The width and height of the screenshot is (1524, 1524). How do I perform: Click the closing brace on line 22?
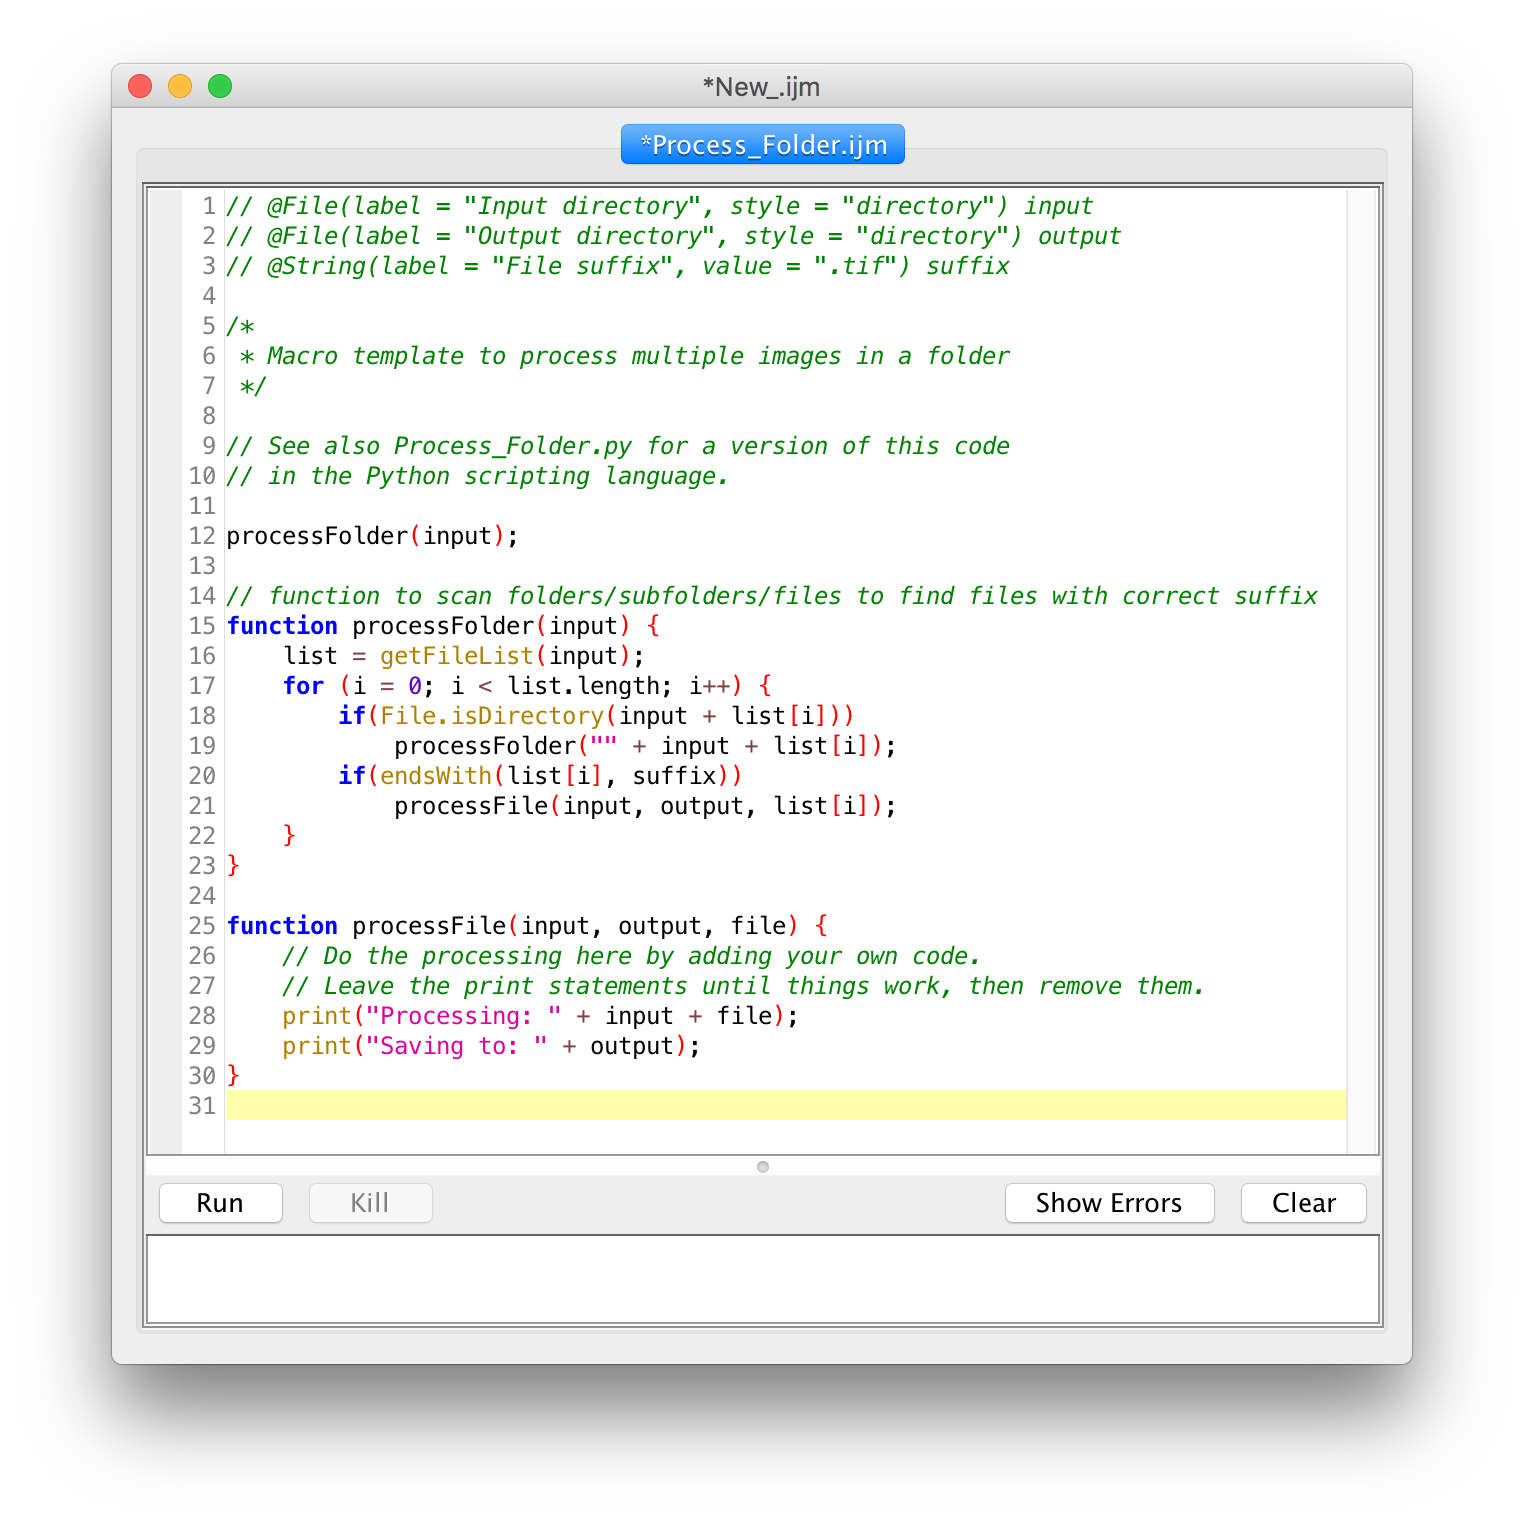[x=290, y=836]
